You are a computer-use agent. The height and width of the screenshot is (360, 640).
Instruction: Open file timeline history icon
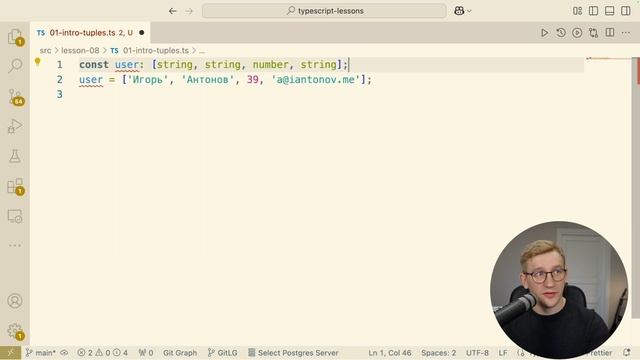tap(561, 33)
